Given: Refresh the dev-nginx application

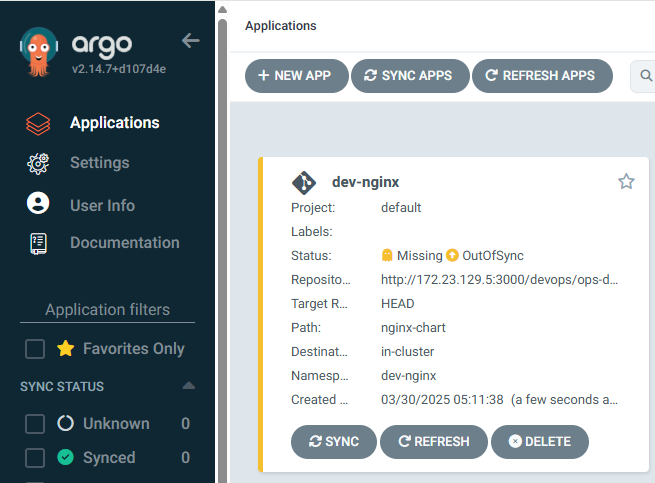Looking at the screenshot, I should coord(434,442).
